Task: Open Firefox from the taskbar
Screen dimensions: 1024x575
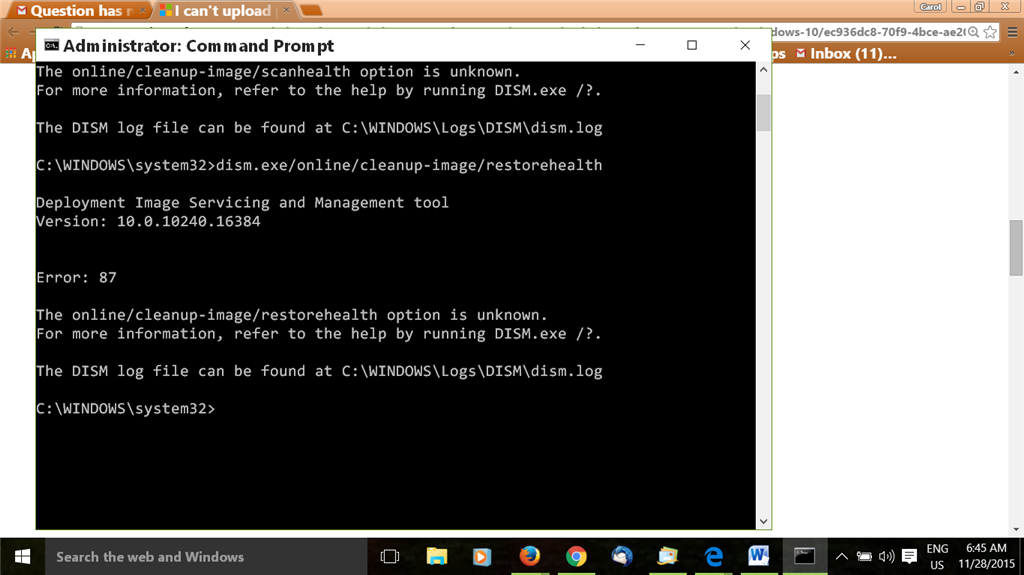Action: [530, 557]
